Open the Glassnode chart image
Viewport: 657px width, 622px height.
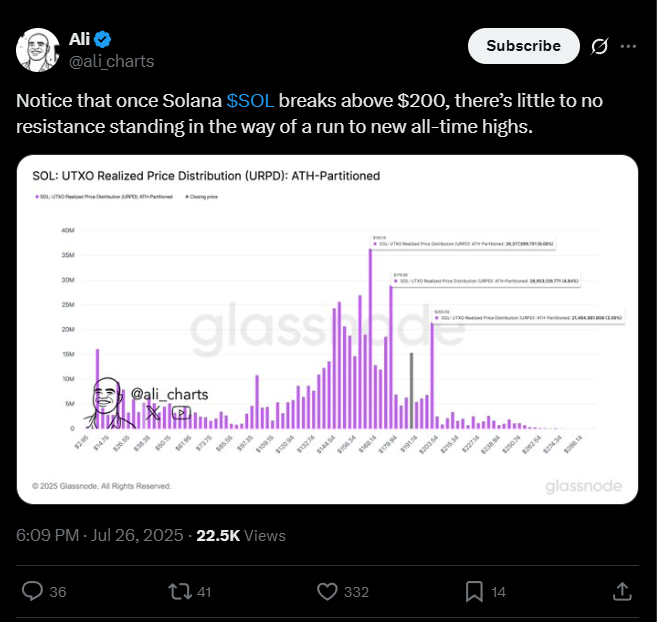point(327,329)
